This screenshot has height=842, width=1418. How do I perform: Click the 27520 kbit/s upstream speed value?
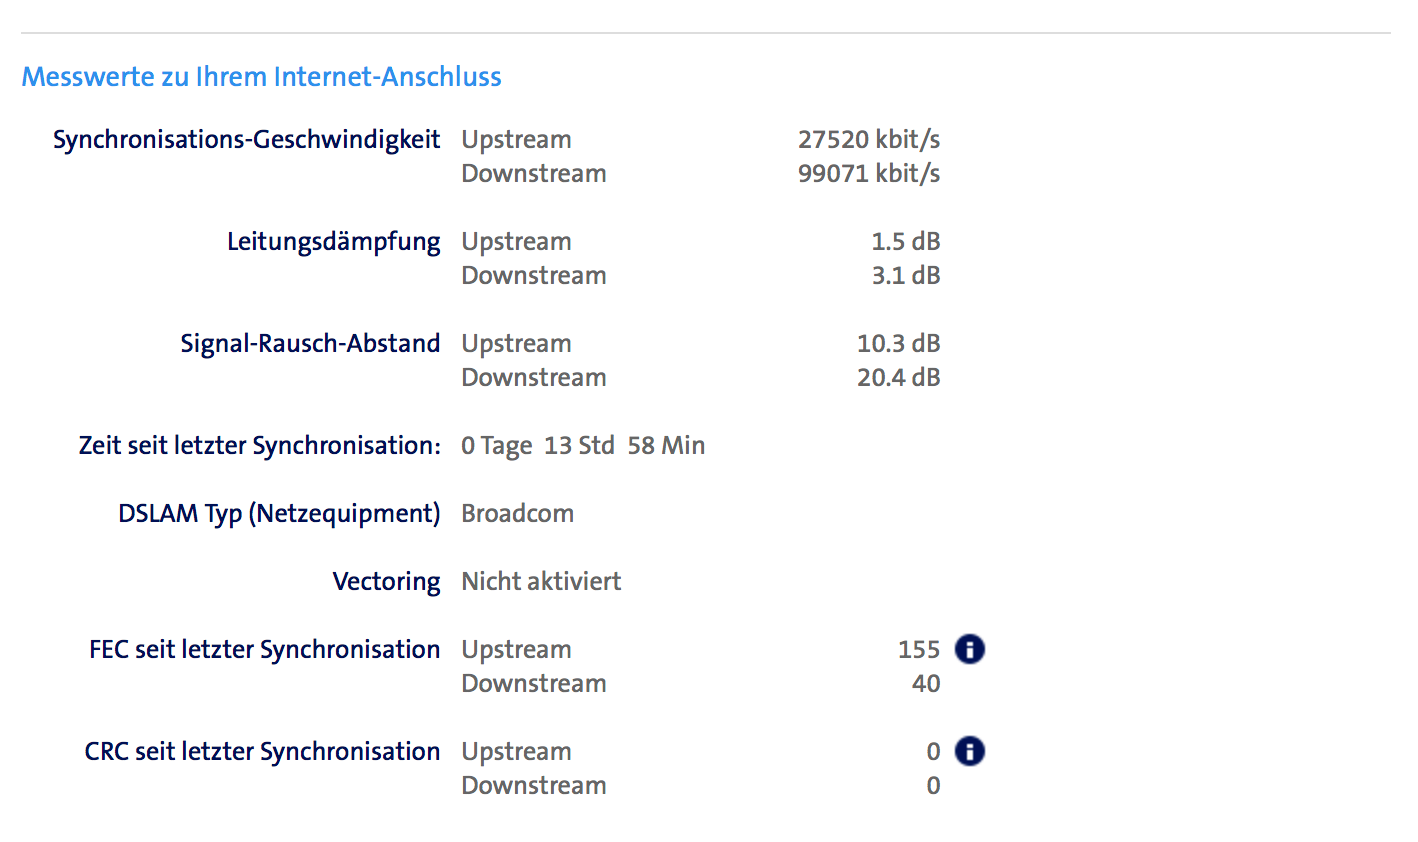tap(868, 139)
